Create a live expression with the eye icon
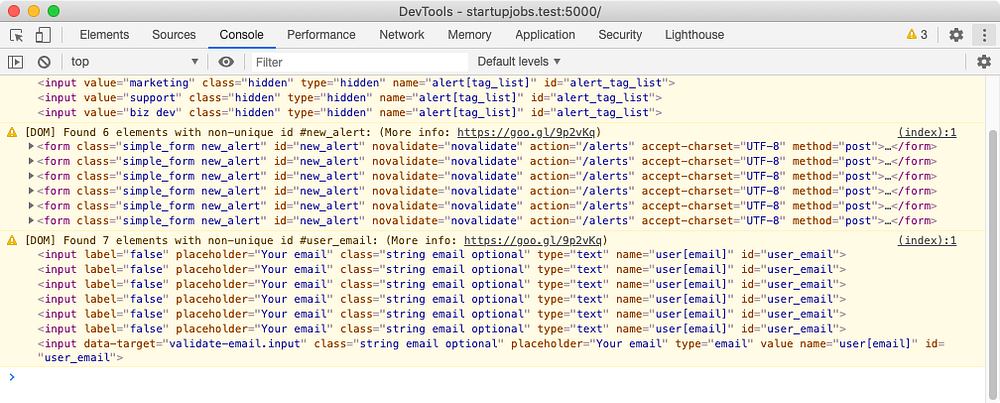Screen dimensions: 1000x403 coord(226,62)
